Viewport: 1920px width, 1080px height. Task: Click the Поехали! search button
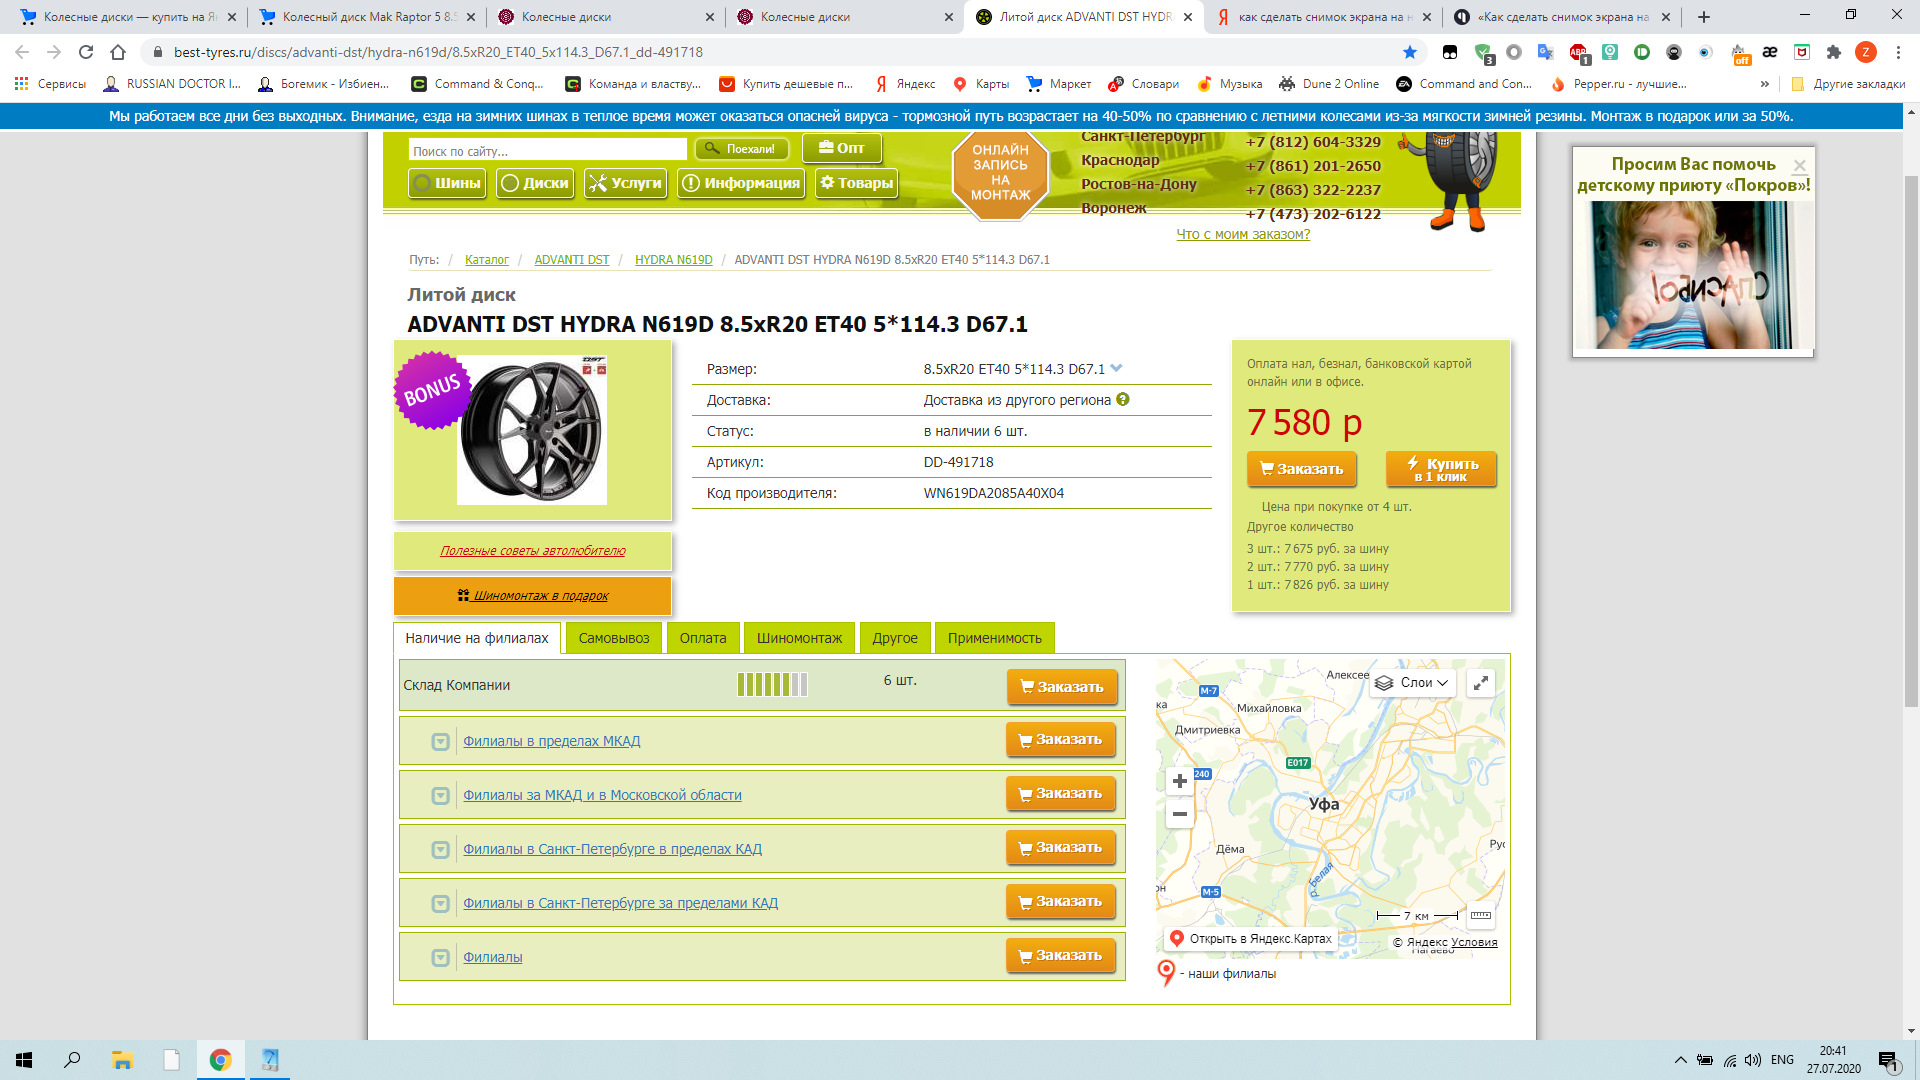coord(741,149)
